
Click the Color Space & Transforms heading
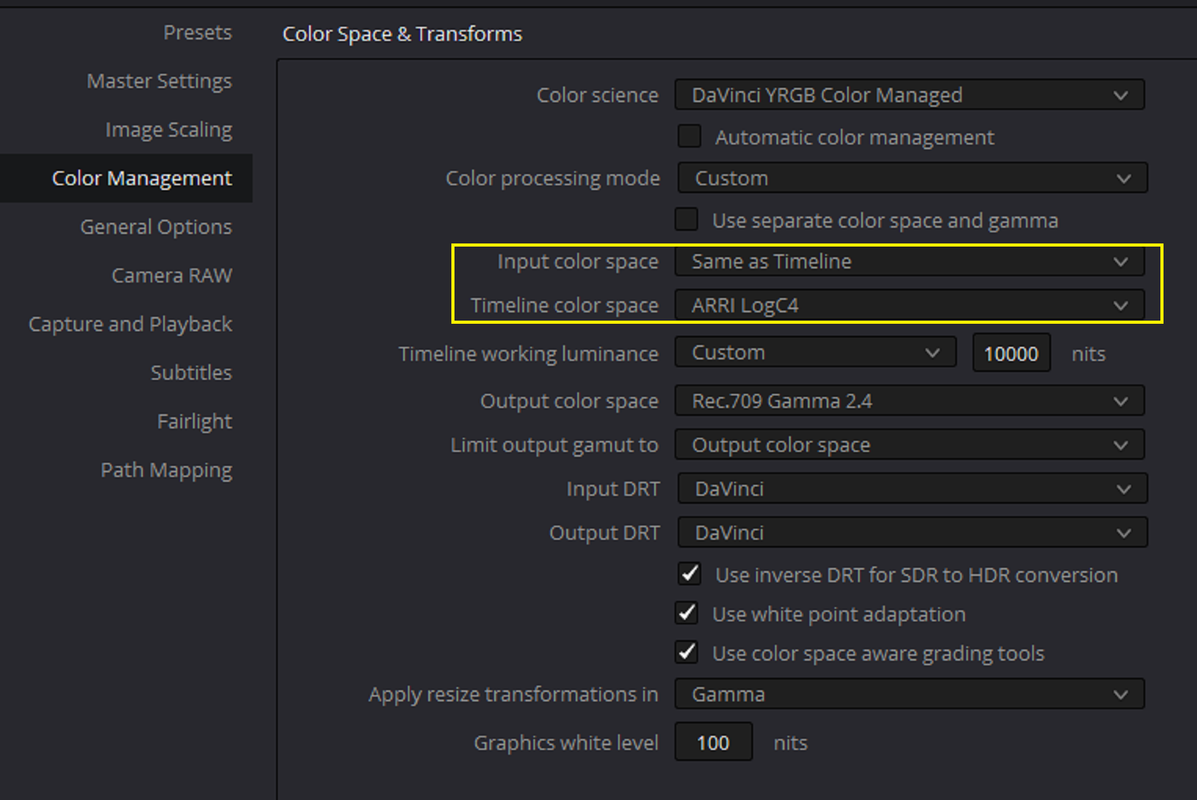tap(402, 34)
